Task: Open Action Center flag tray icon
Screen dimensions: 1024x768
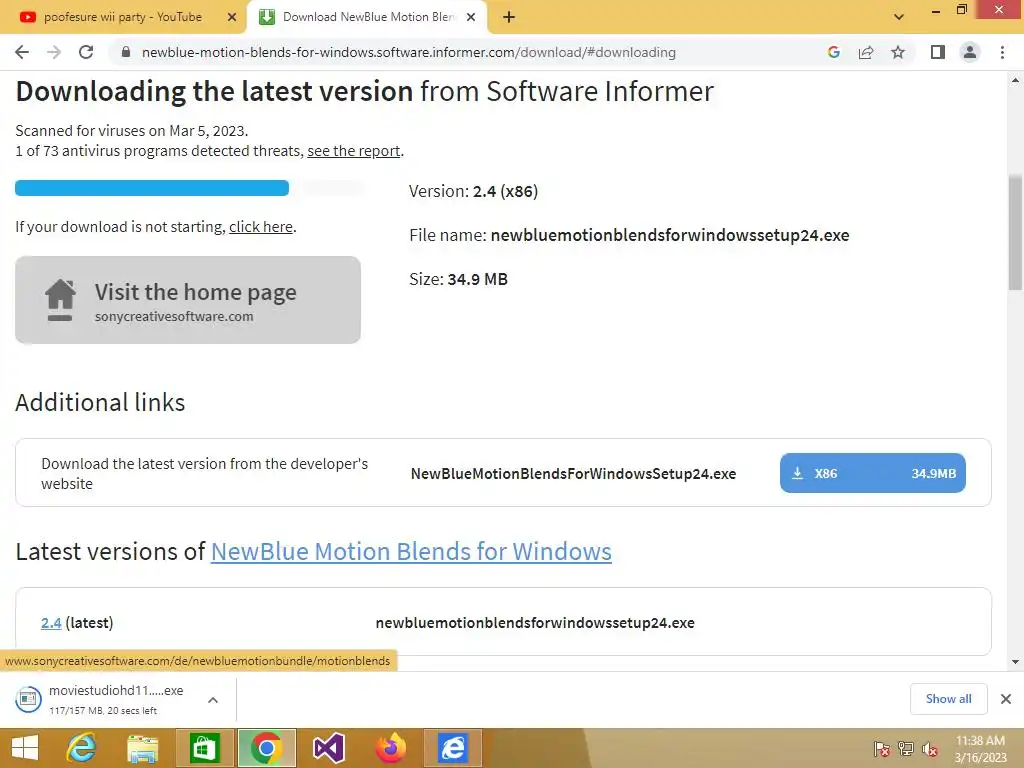Action: (x=882, y=749)
